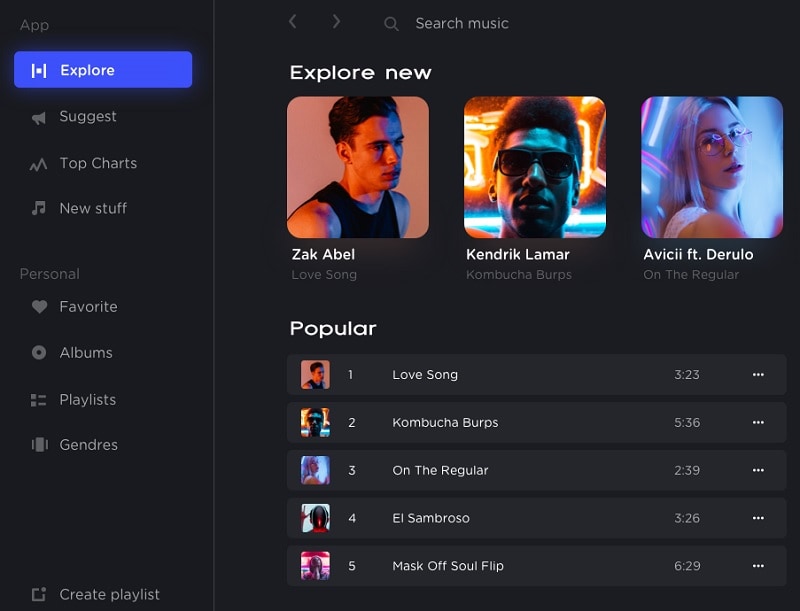Open Playlists in the sidebar
Screen dimensions: 800x611
coord(88,400)
